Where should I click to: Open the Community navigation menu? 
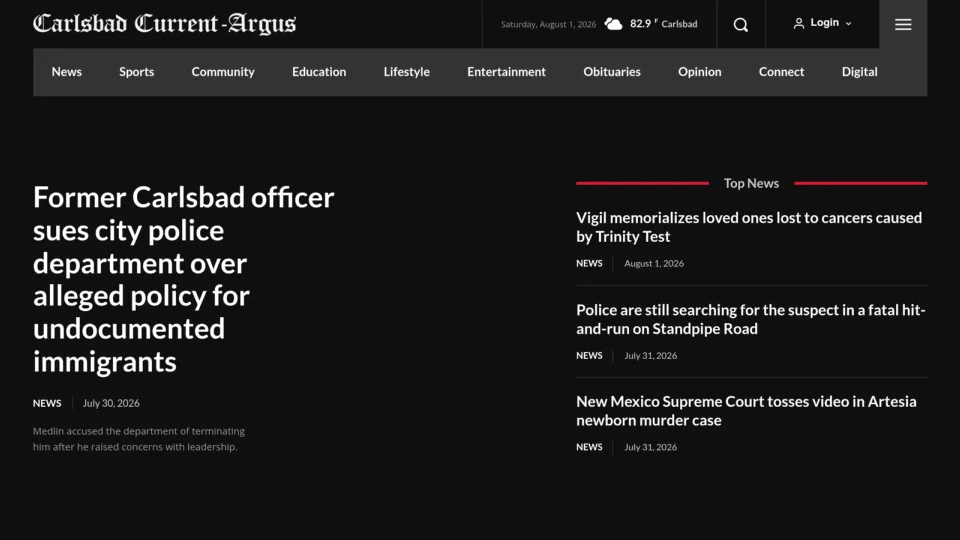point(223,72)
